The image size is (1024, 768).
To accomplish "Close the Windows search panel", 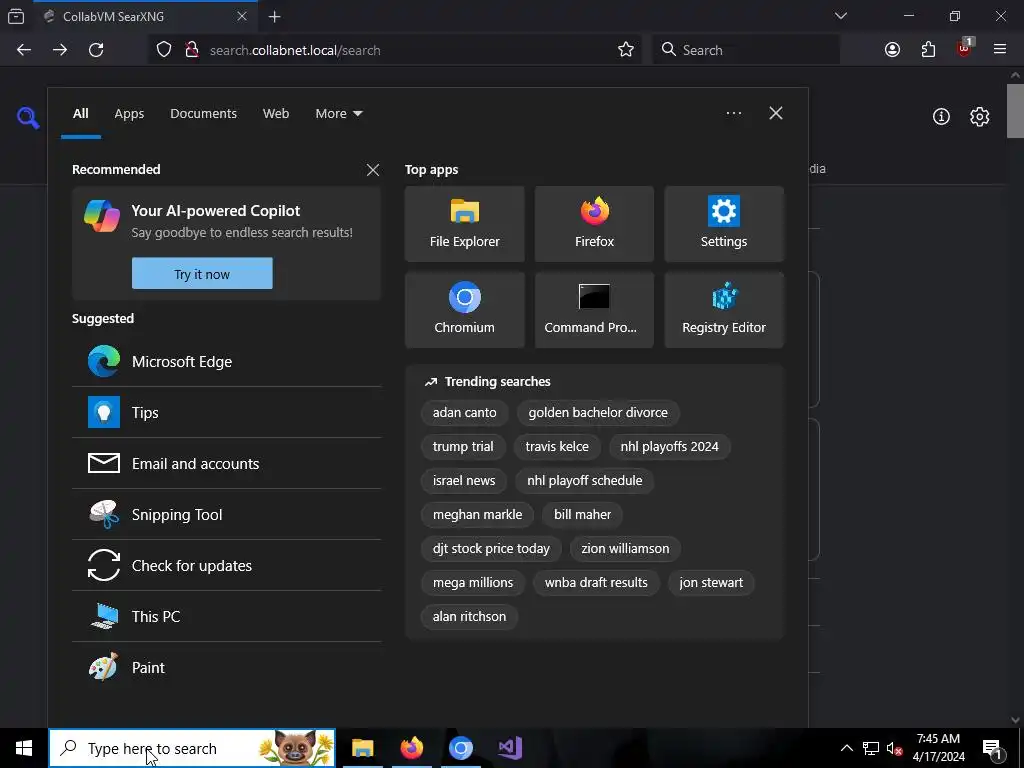I will click(776, 114).
